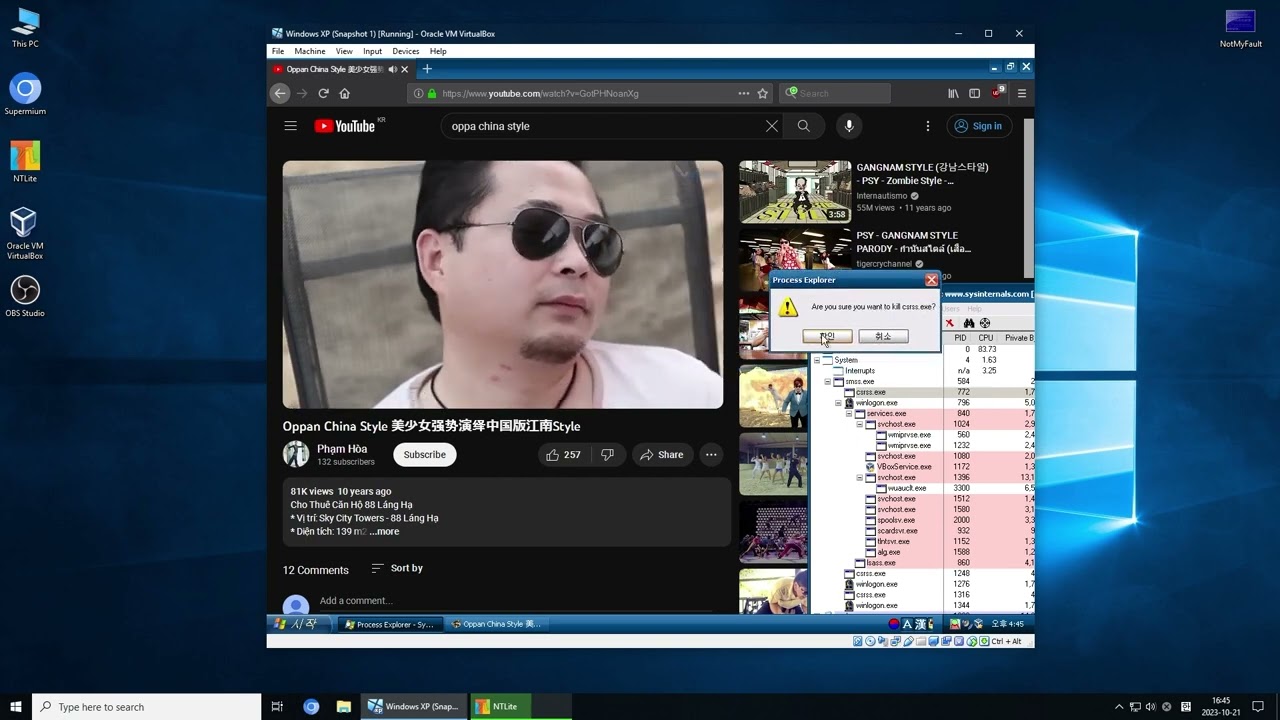Click the binoculars find handle icon
Image resolution: width=1280 pixels, height=720 pixels.
pyautogui.click(x=968, y=323)
